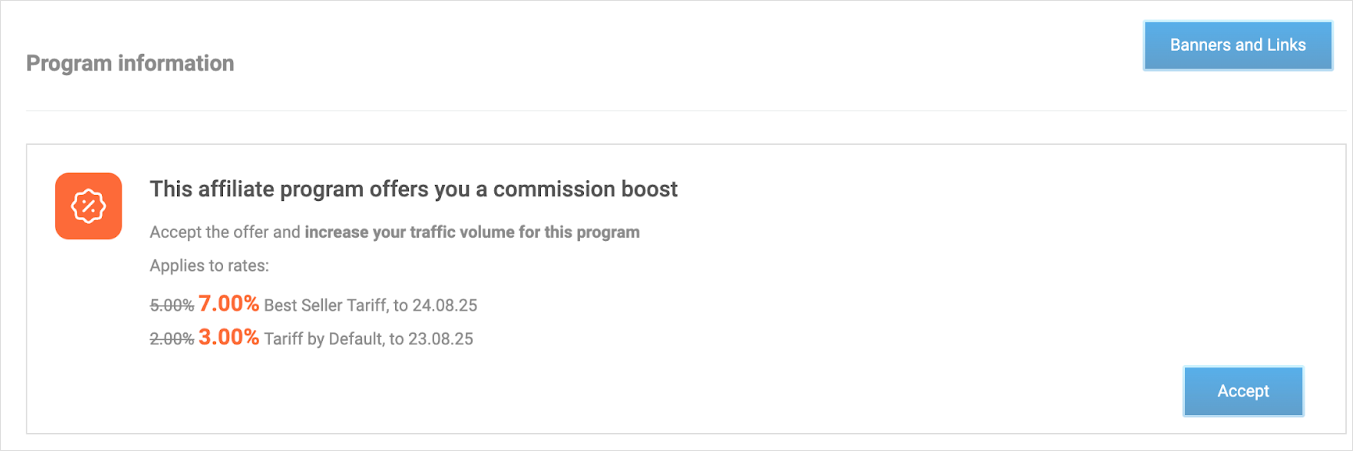Click the crossed-out 5.00% old rate

[x=171, y=304]
